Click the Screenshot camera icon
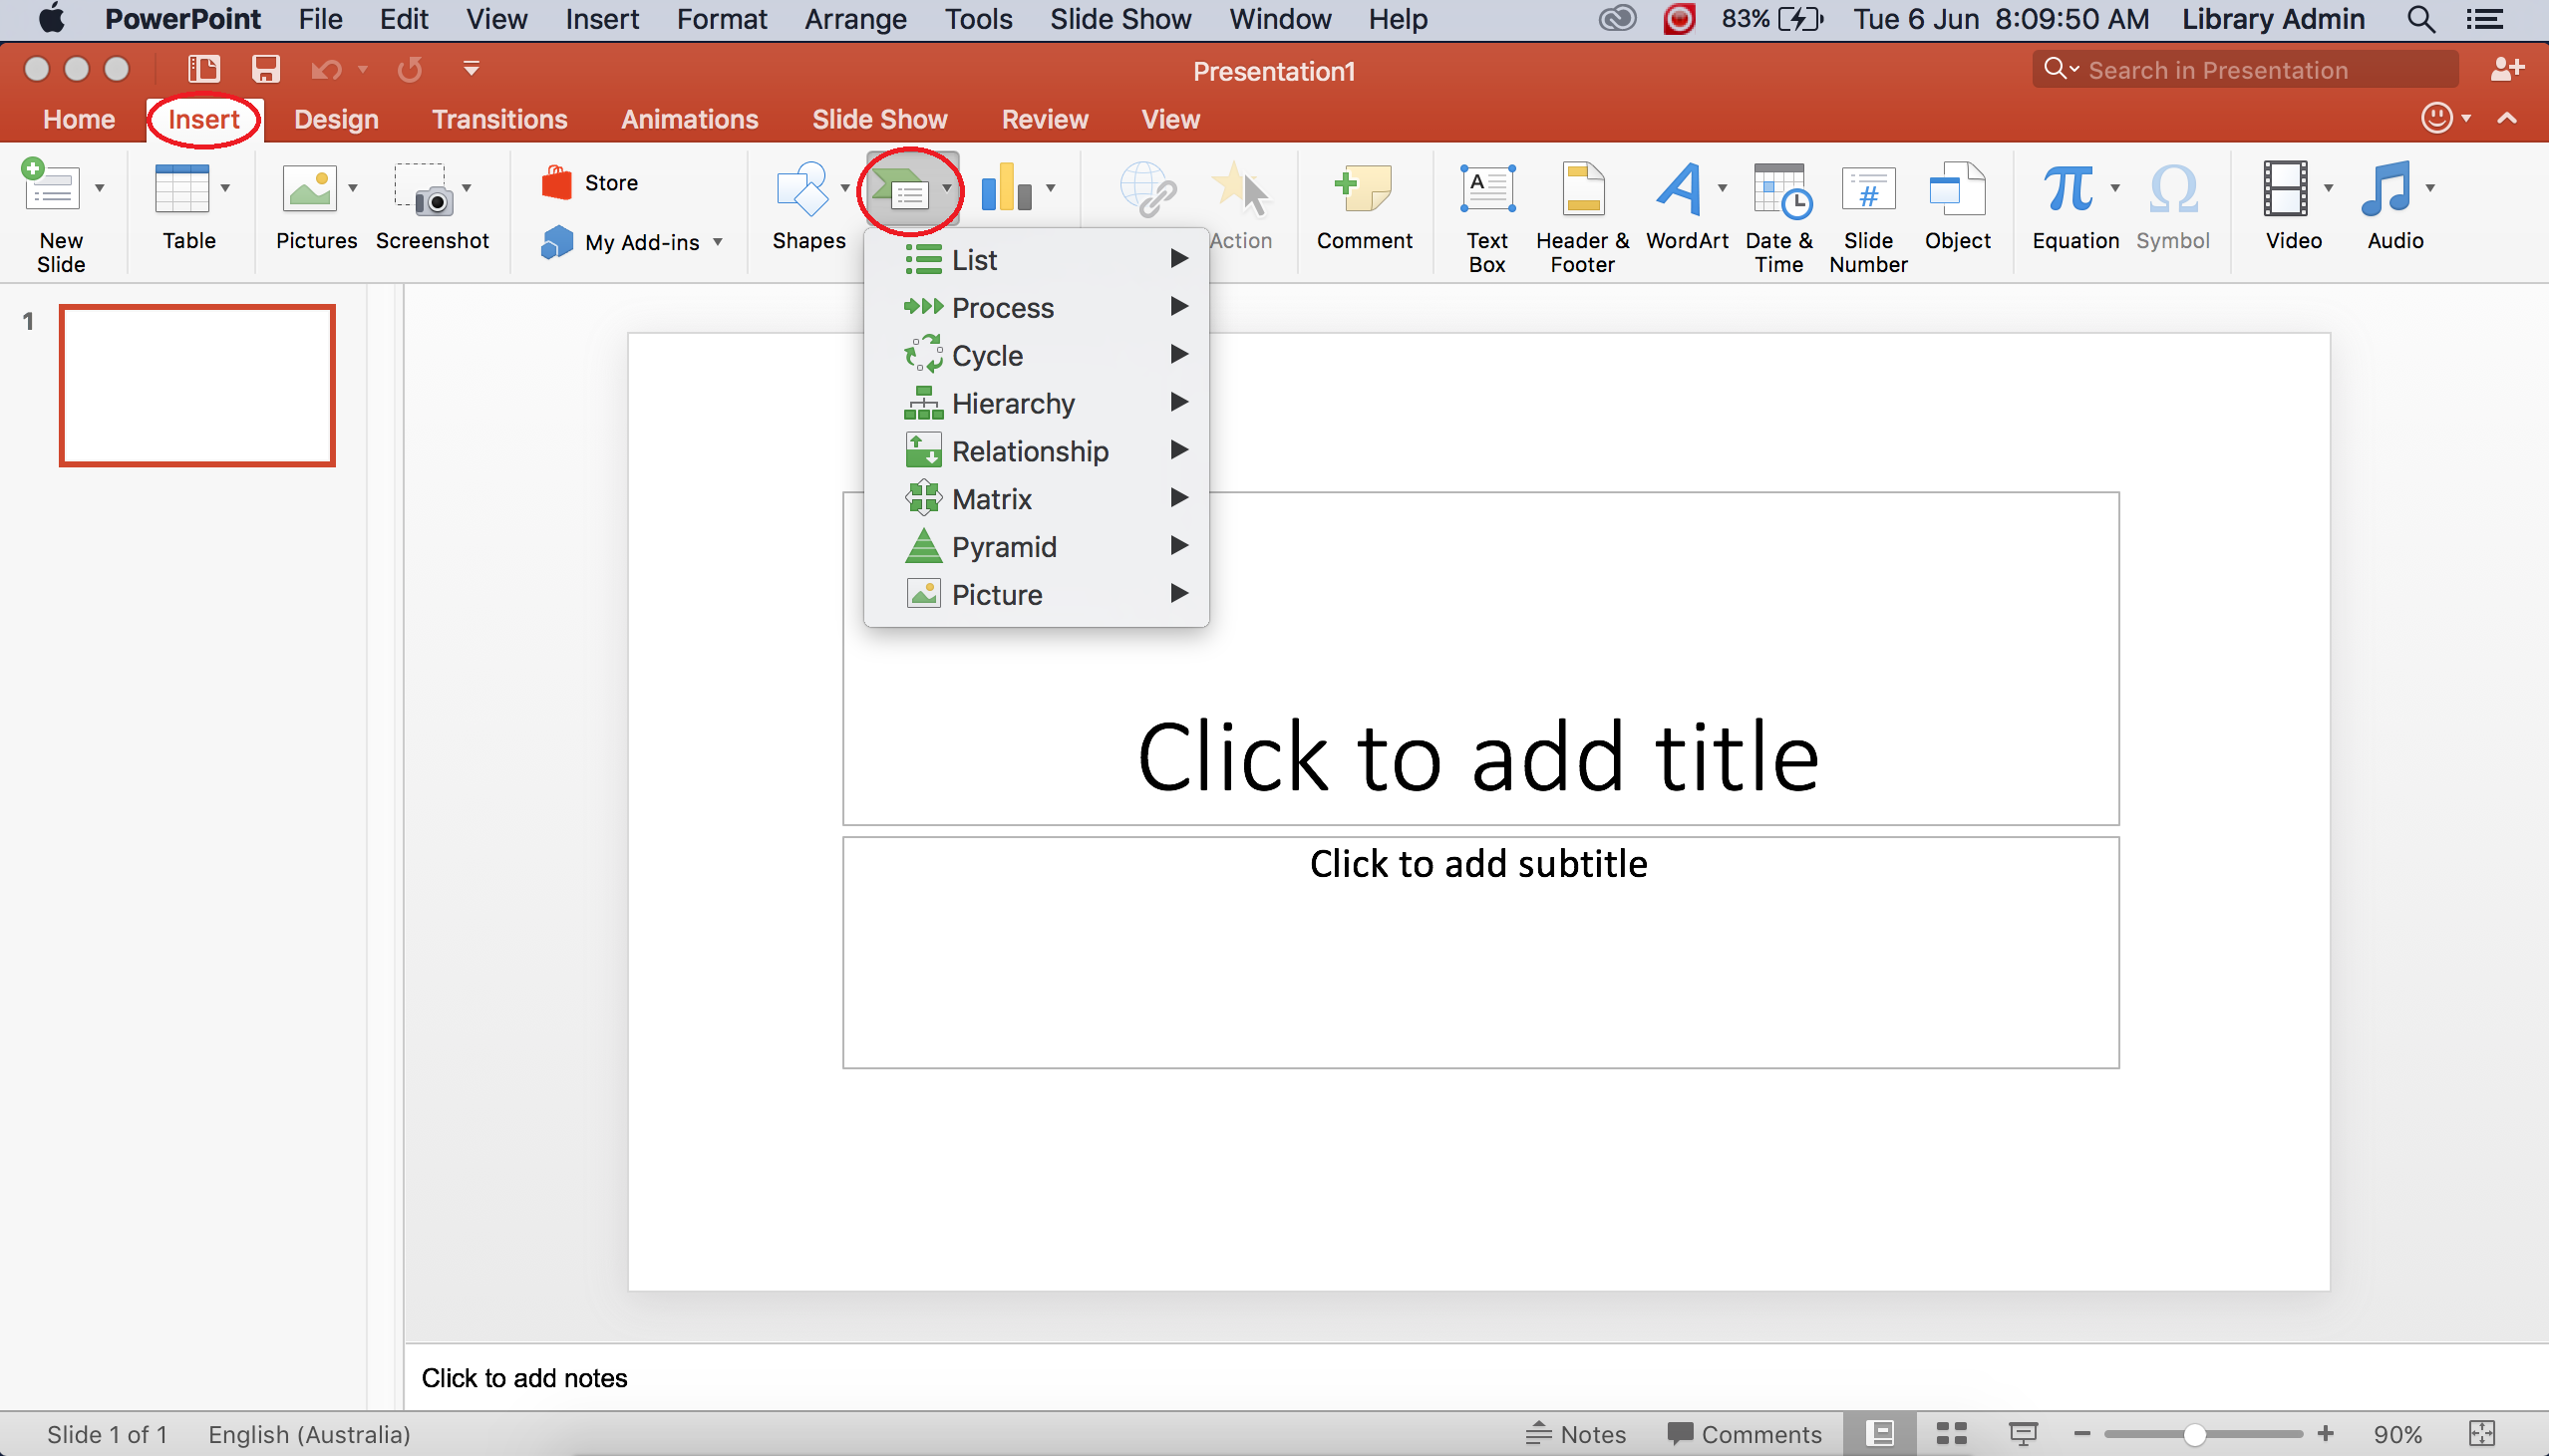2549x1456 pixels. coord(424,189)
